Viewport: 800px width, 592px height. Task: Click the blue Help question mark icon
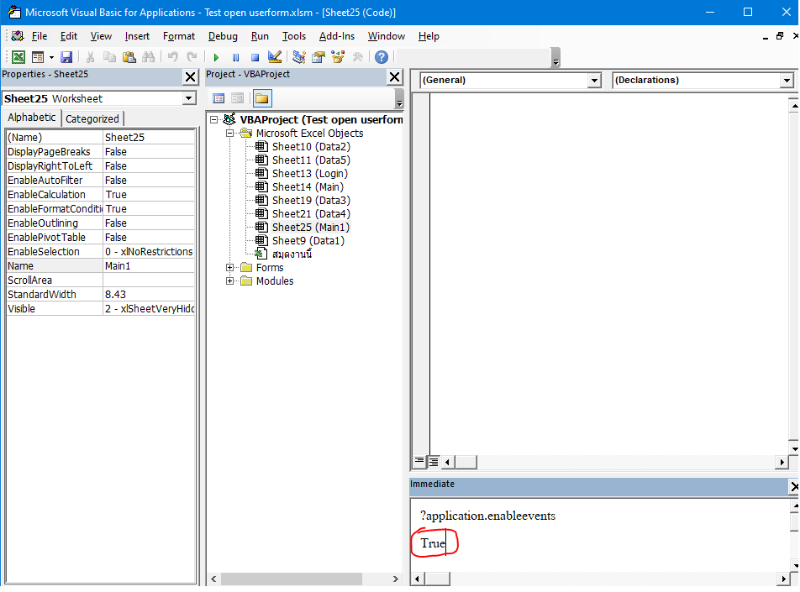coord(381,58)
